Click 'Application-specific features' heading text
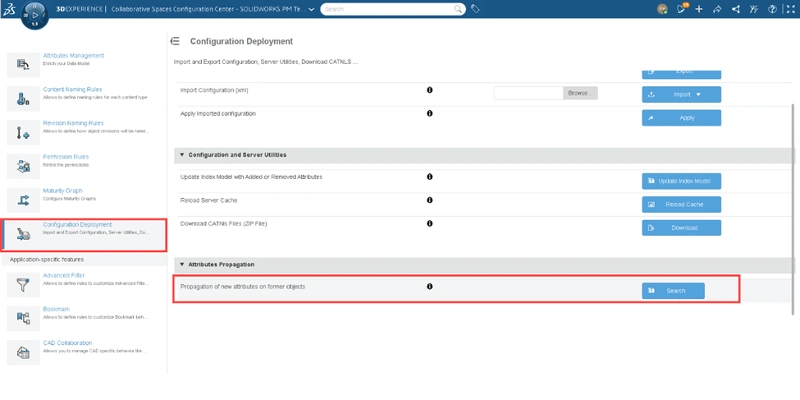800x400 pixels. point(47,260)
